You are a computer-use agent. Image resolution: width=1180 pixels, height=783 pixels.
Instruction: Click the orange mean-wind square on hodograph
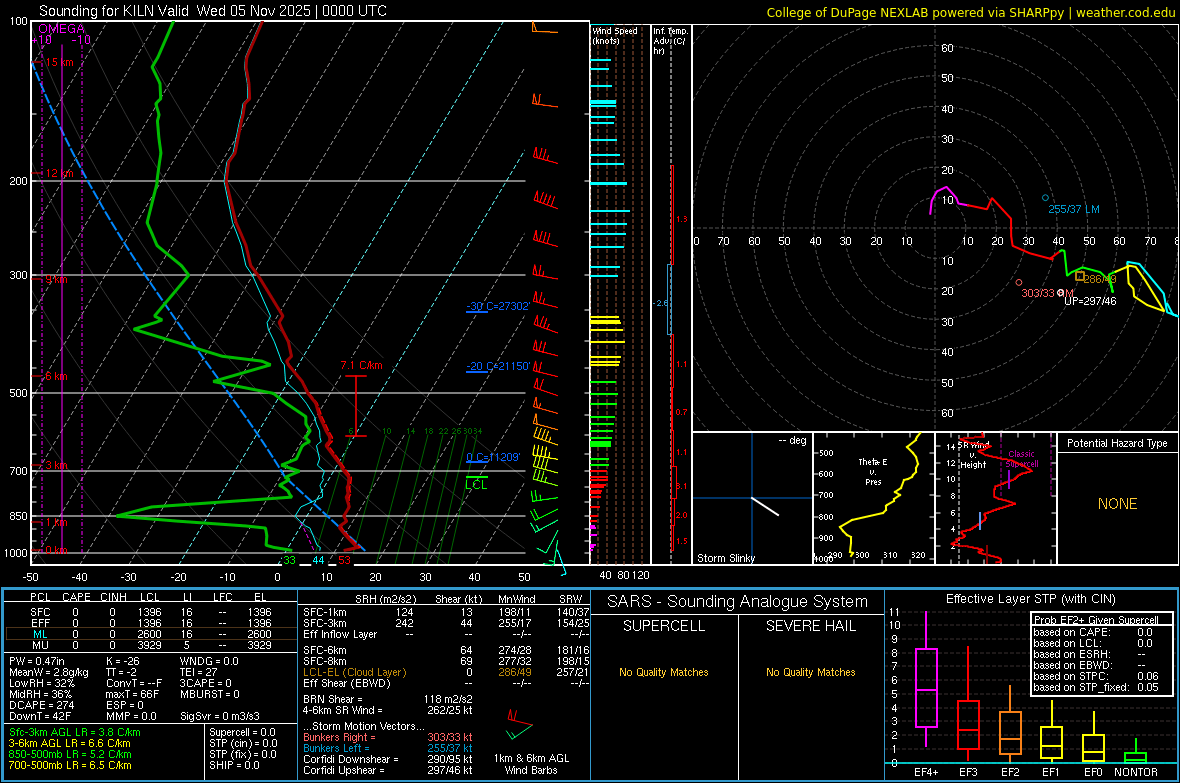[x=1080, y=276]
